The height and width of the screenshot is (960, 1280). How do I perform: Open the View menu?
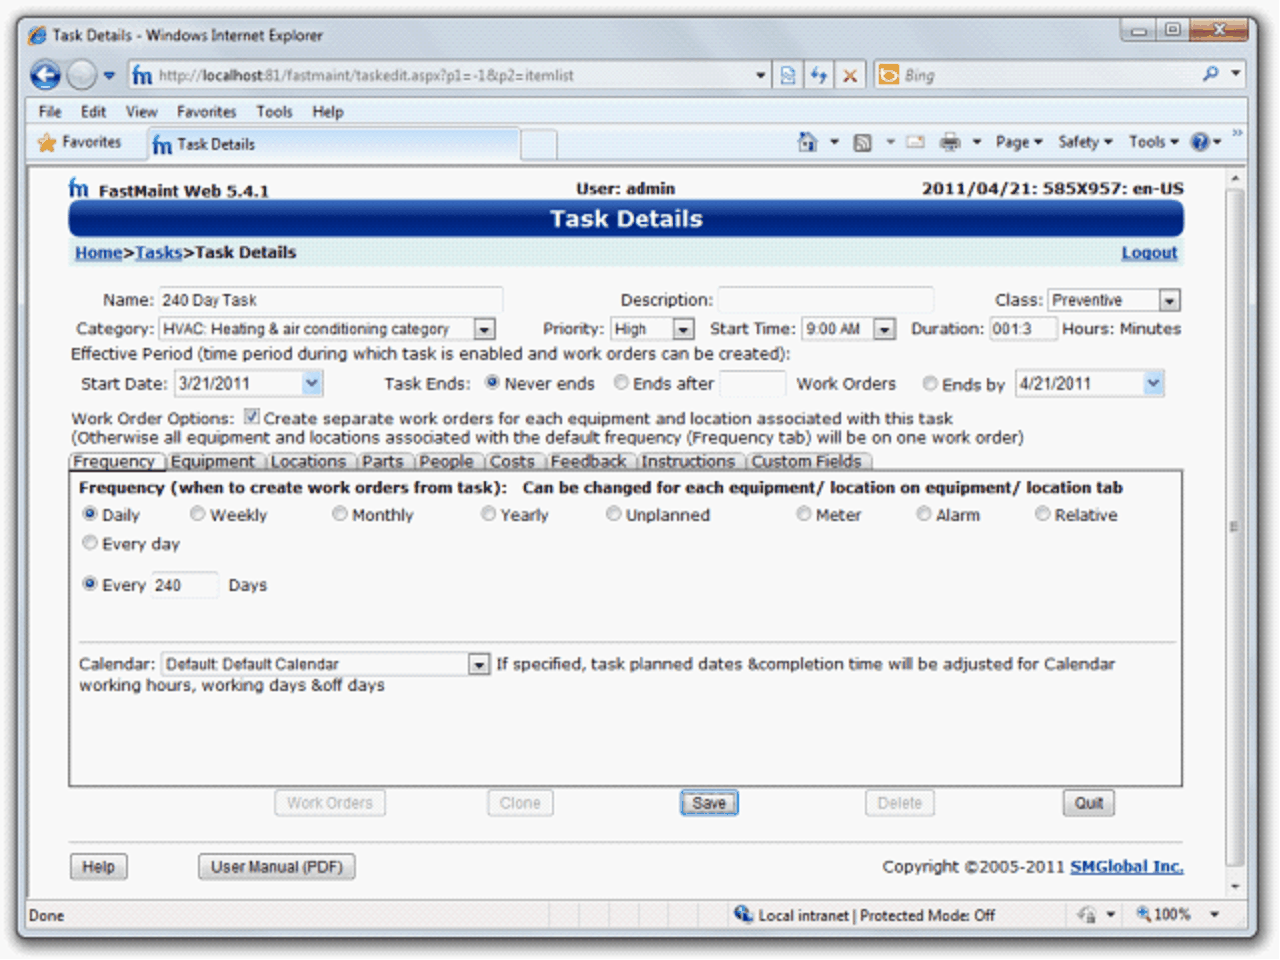(x=141, y=112)
